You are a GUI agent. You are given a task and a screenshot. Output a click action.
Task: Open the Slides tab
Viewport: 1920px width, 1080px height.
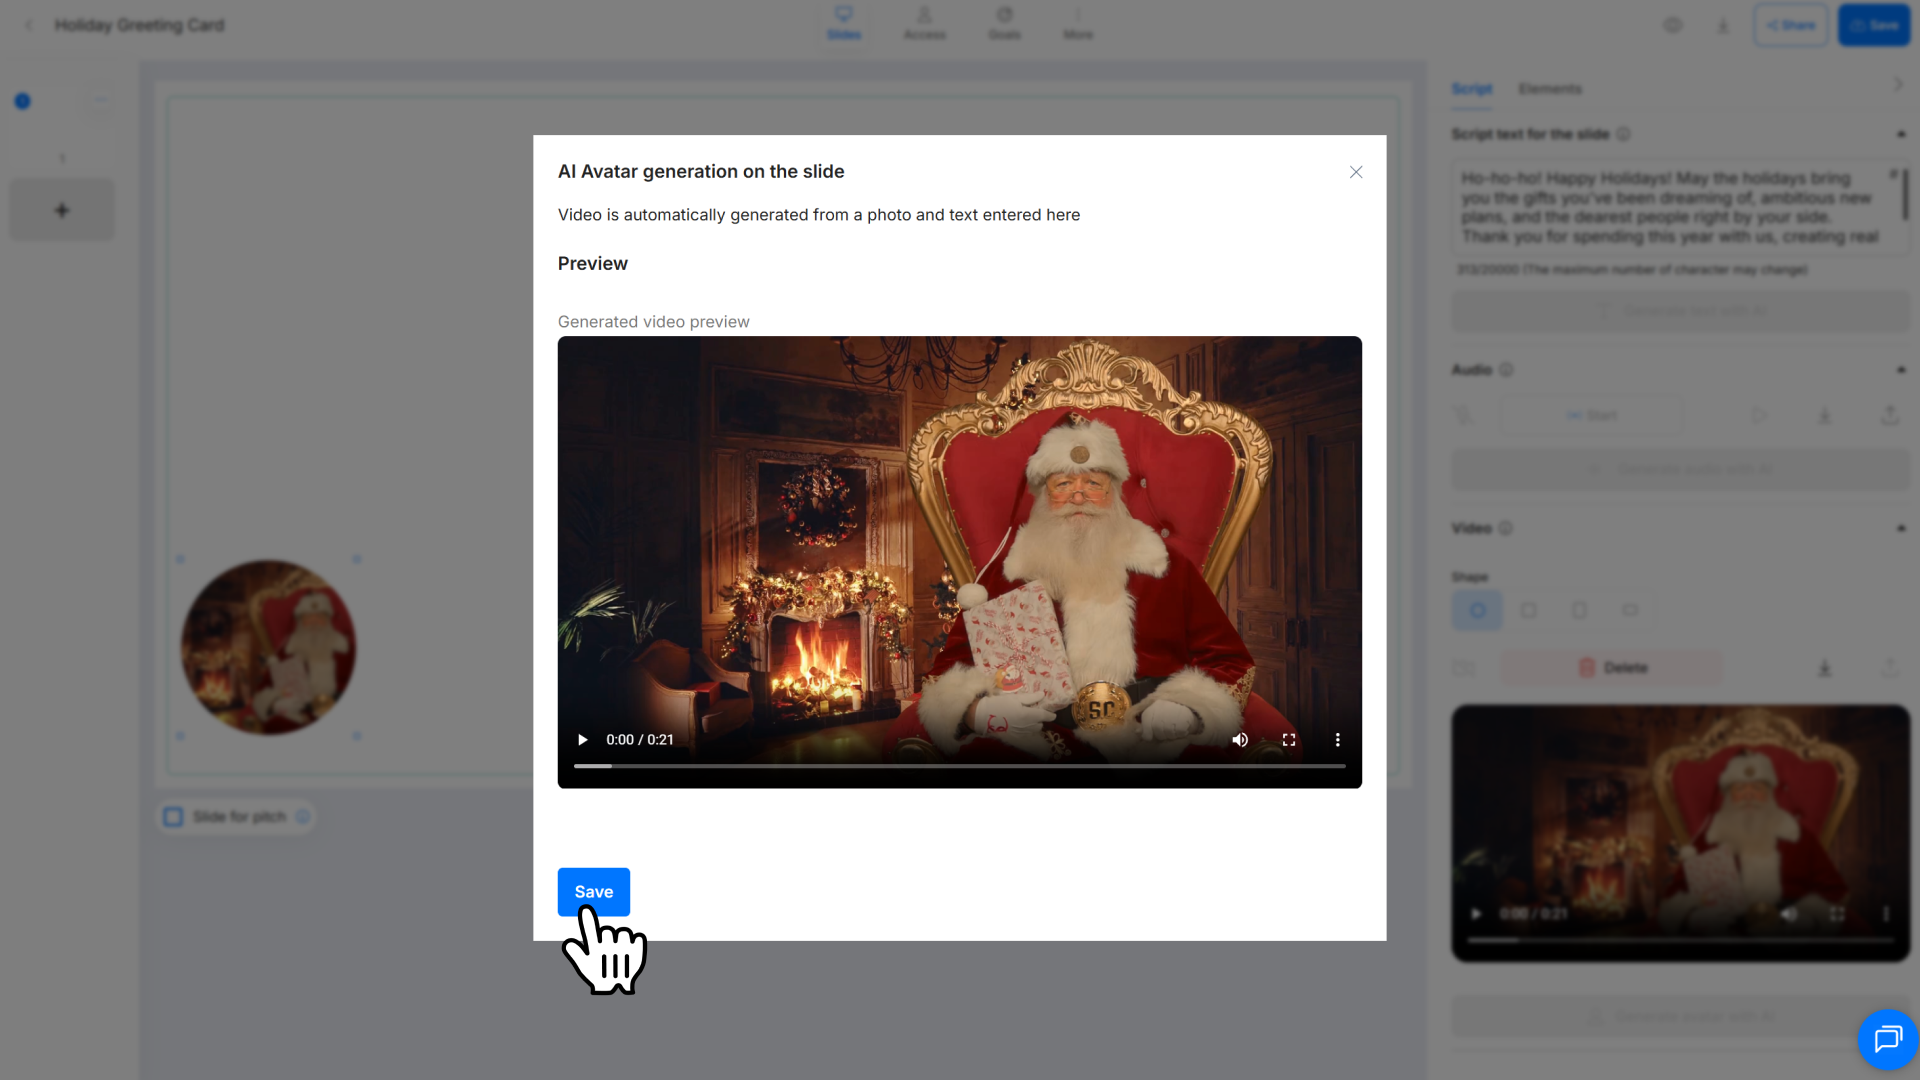tap(843, 23)
